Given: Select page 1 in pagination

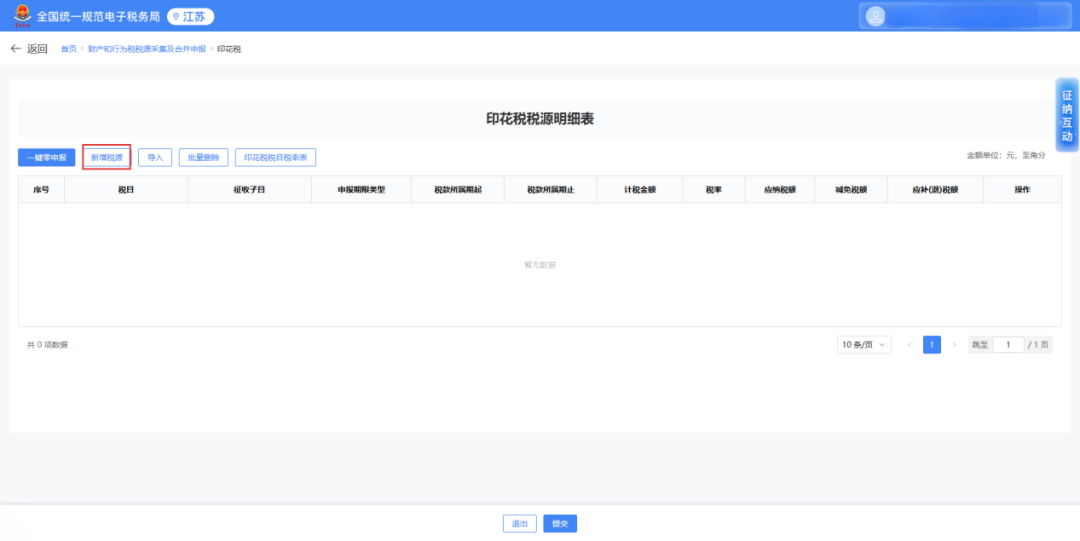Looking at the screenshot, I should click(932, 345).
